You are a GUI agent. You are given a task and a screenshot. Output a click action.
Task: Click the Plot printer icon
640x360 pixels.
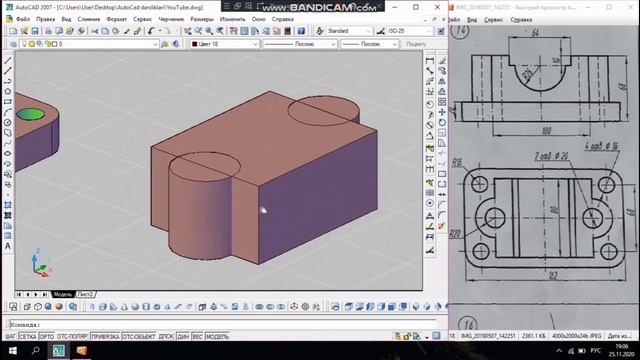(48, 31)
